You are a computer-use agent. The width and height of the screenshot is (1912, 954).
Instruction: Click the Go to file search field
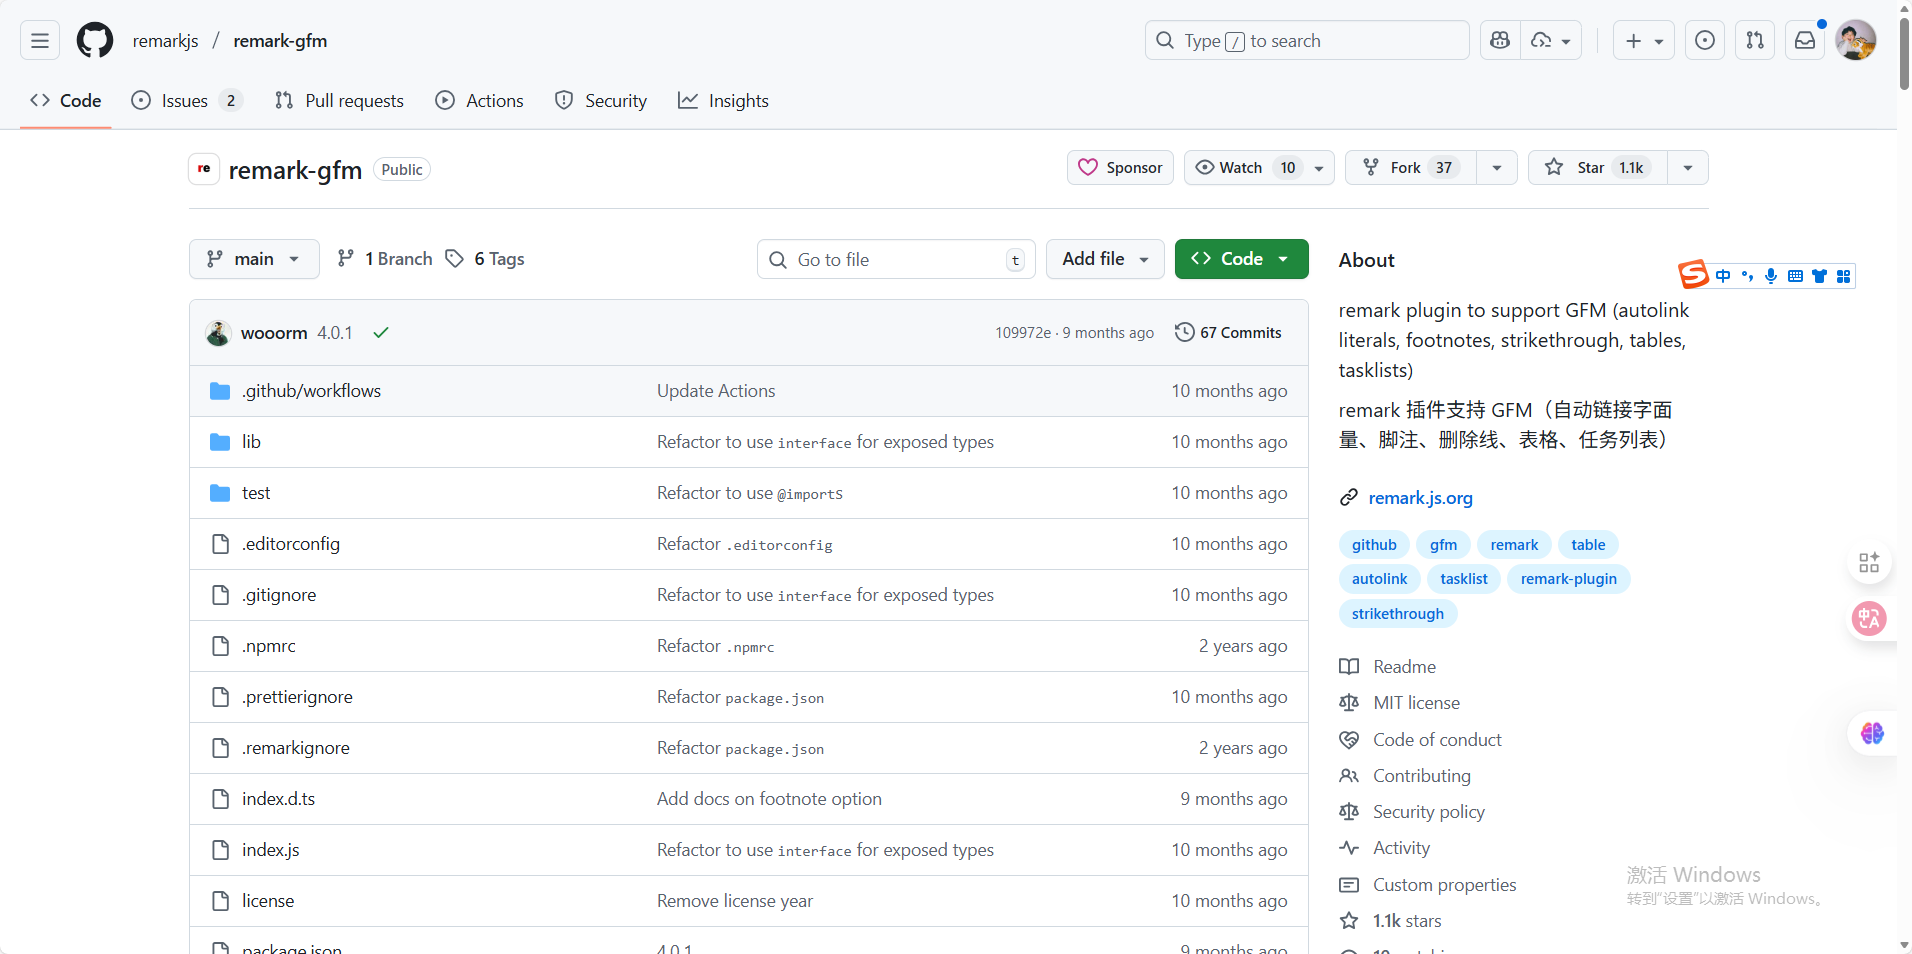[x=897, y=260]
